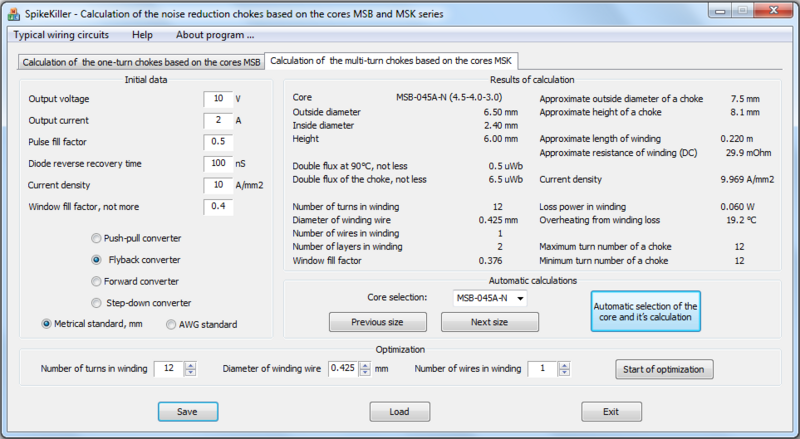800x439 pixels.
Task: Edit the Window fill factor field
Action: point(218,207)
